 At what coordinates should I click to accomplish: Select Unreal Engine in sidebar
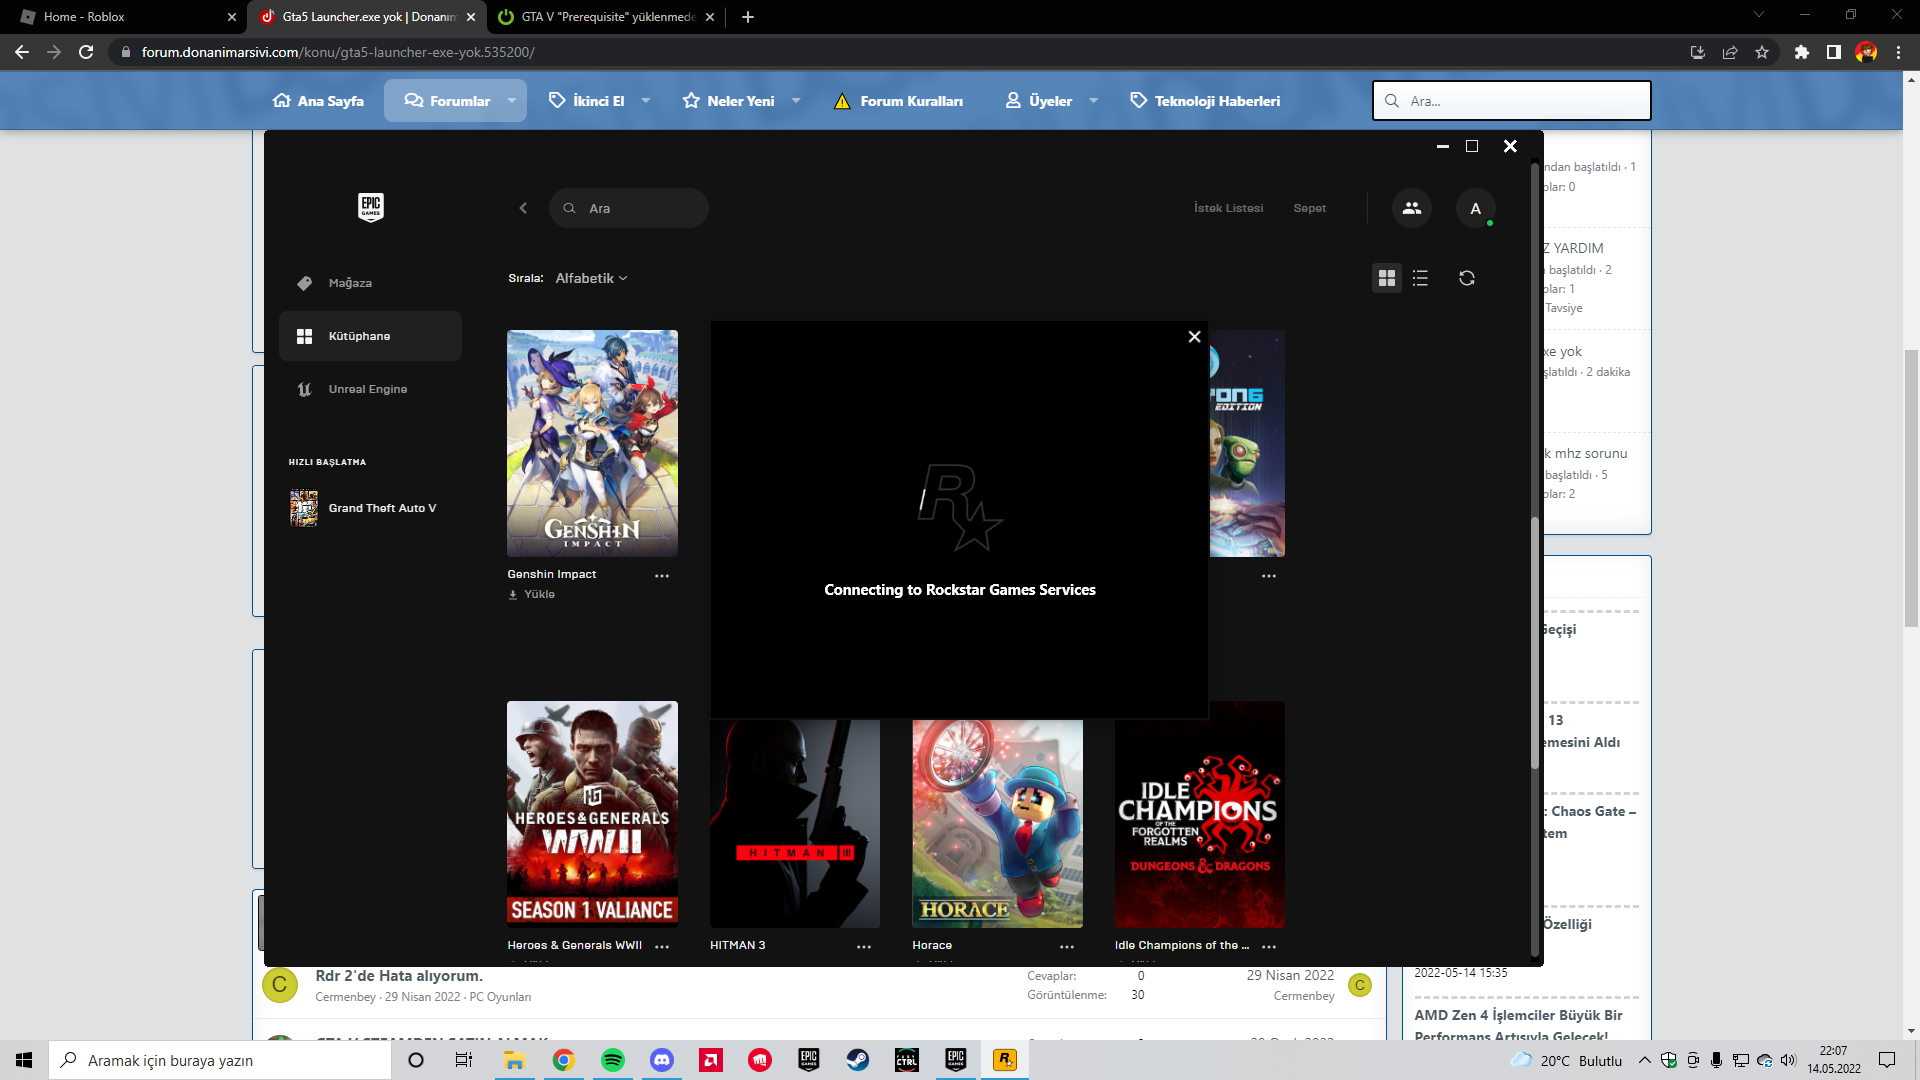[x=367, y=389]
